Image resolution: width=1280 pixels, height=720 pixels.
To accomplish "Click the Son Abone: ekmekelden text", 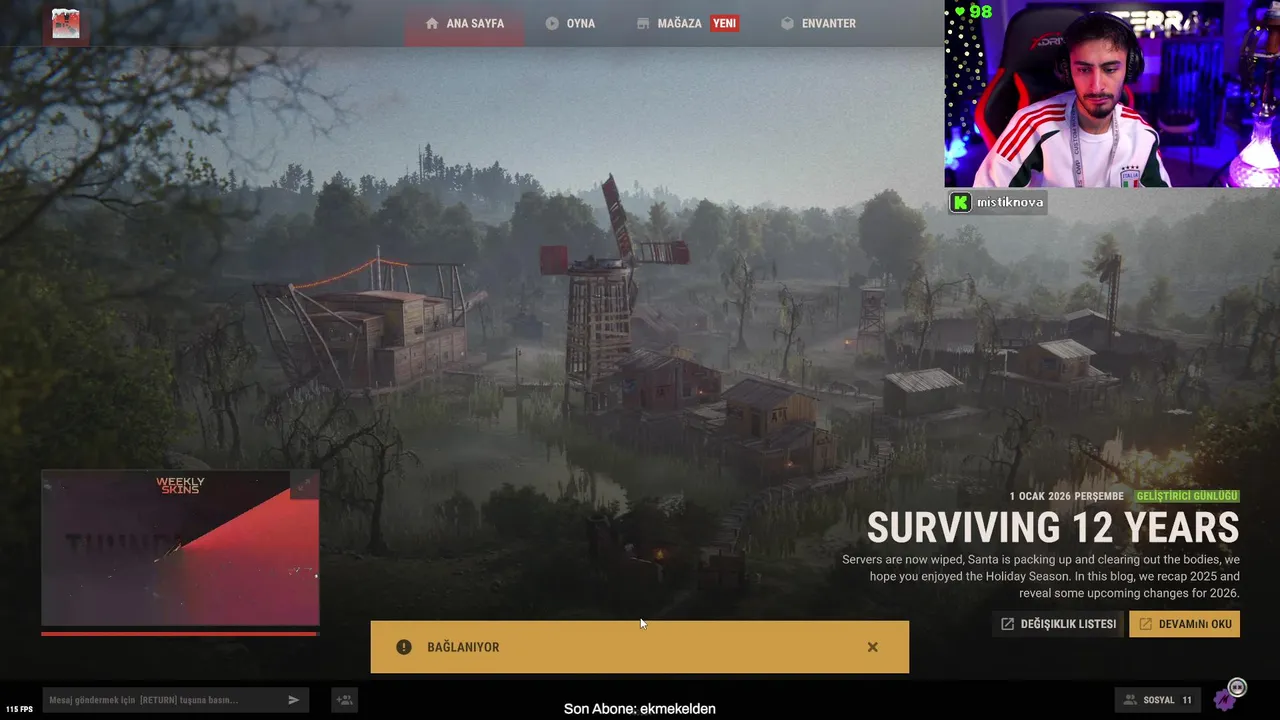I will pos(640,709).
